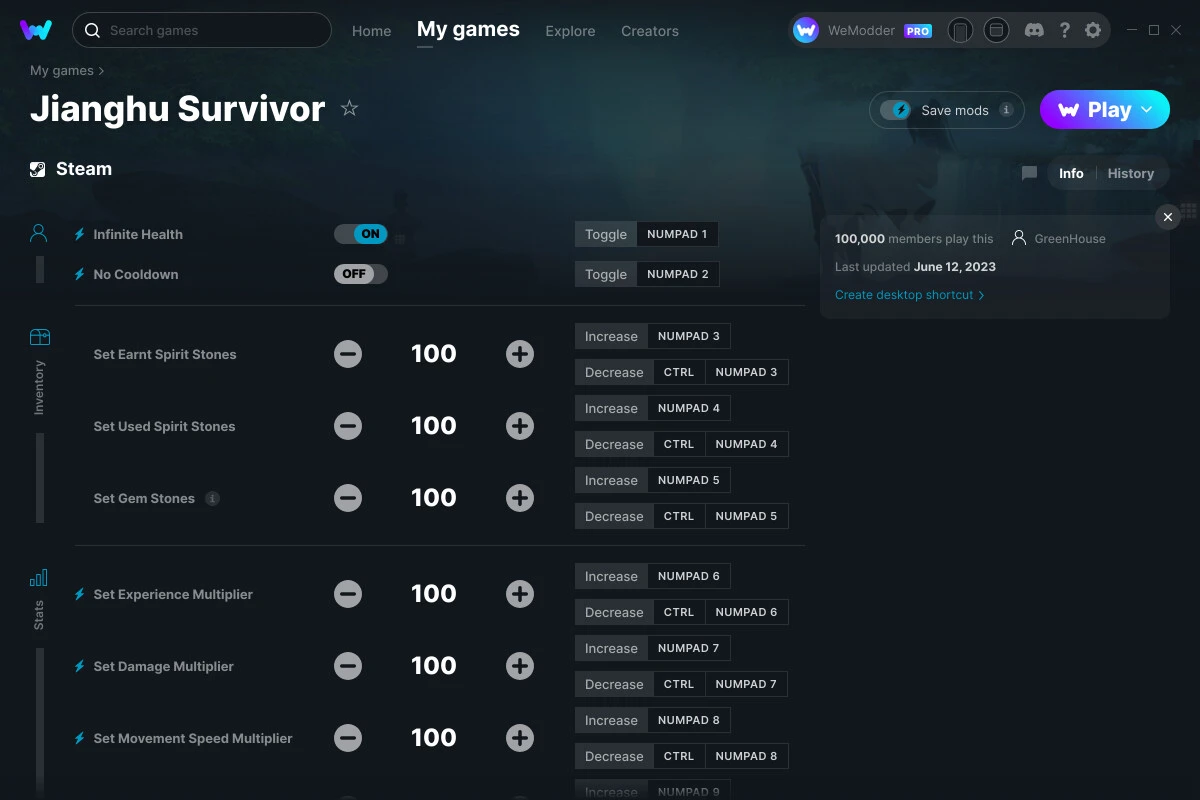Increase Set Movement Speed Multiplier with plus

pyautogui.click(x=520, y=738)
